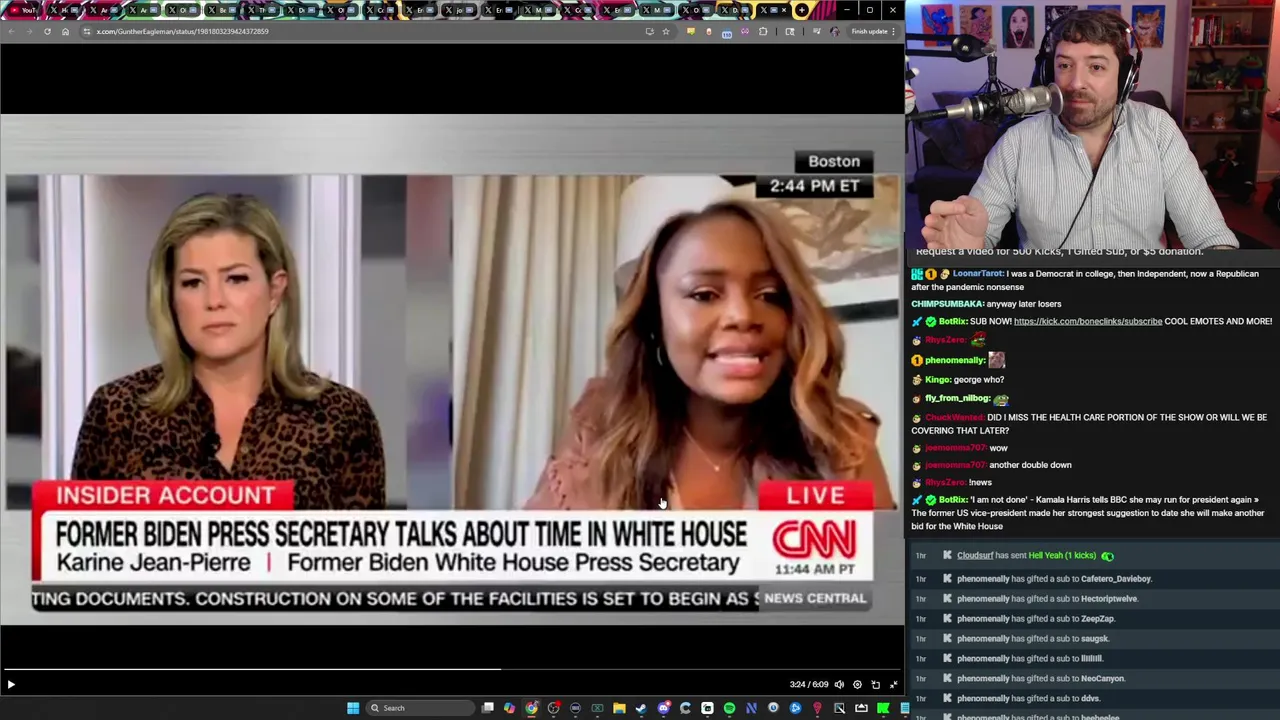This screenshot has height=720, width=1280.
Task: Select the gifted sub to ZeepZap row
Action: coord(1093,618)
